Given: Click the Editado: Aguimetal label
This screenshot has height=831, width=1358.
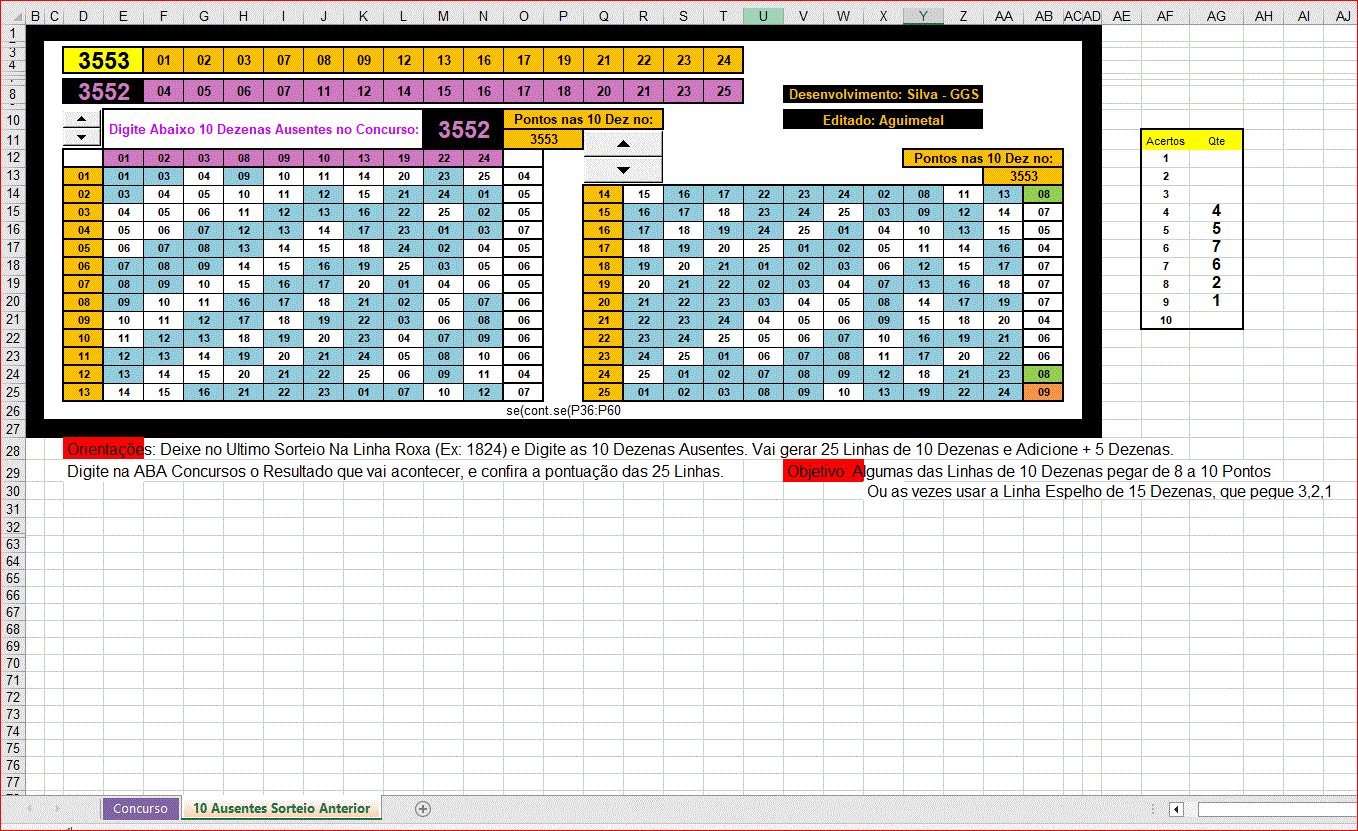Looking at the screenshot, I should 883,120.
